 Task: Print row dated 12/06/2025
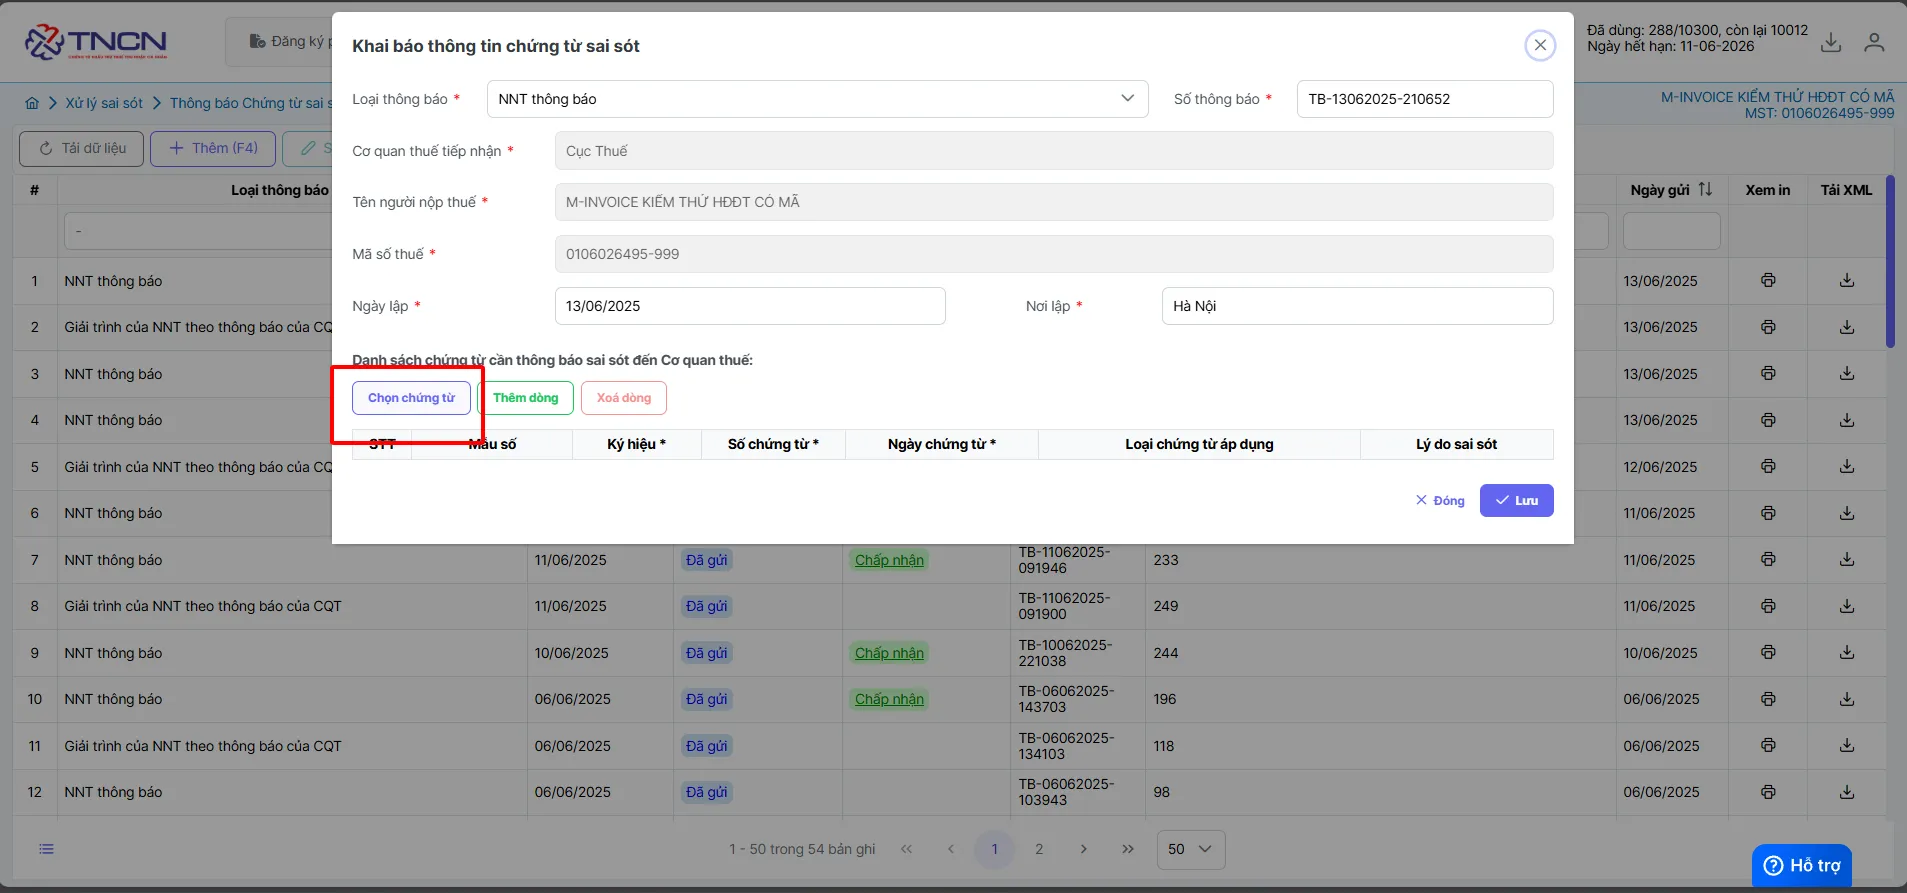click(x=1768, y=467)
